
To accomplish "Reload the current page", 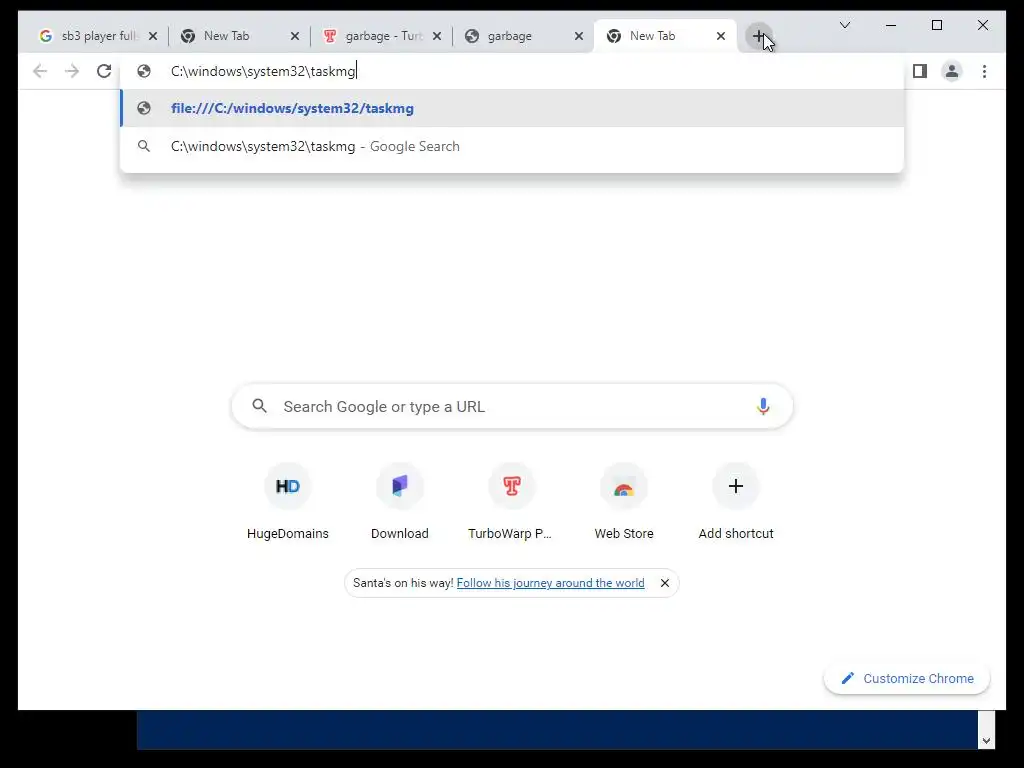I will pos(104,71).
